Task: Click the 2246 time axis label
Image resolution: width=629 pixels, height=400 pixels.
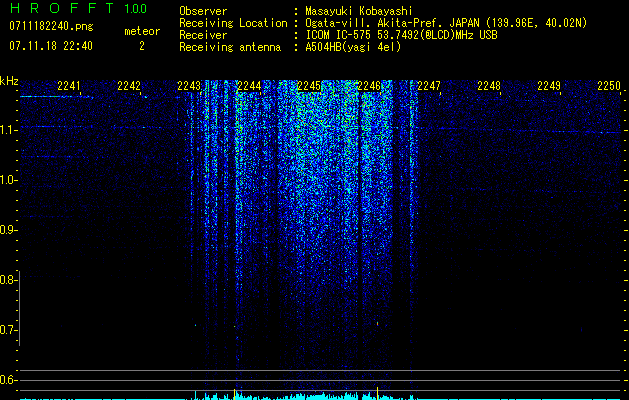Action: coord(369,86)
